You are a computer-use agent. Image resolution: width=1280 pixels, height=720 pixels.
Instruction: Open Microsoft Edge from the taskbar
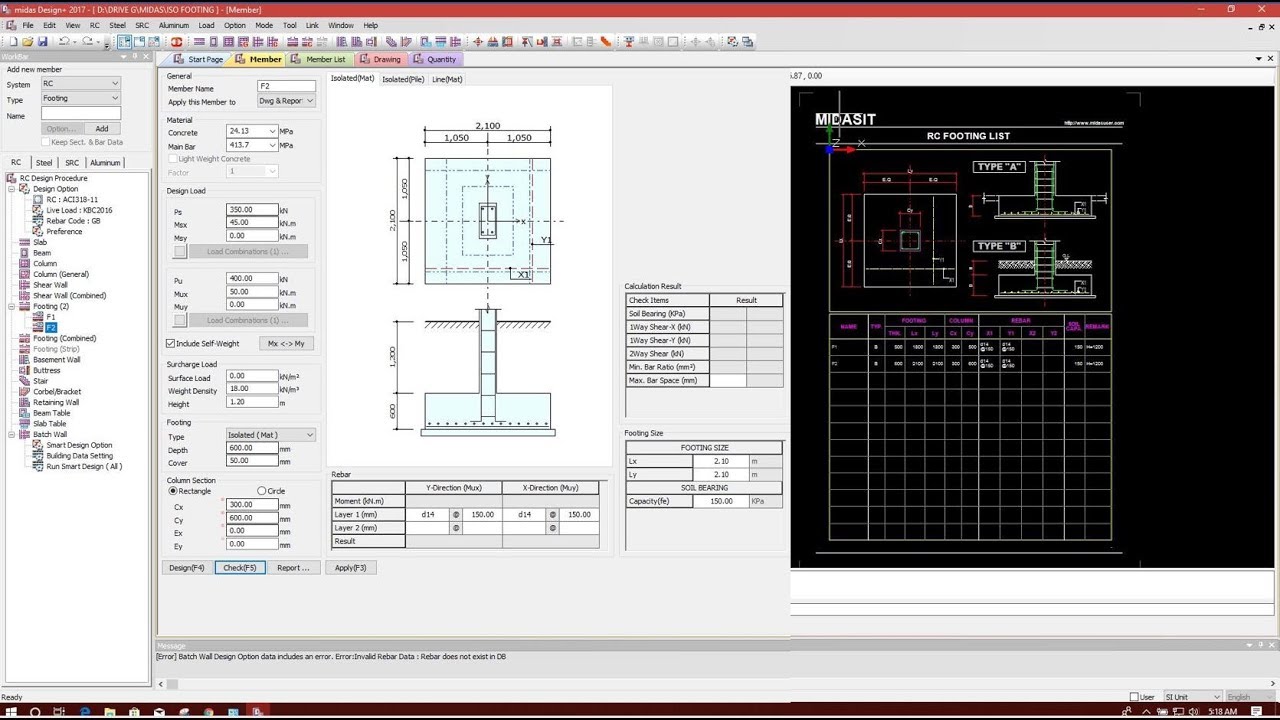tap(85, 712)
